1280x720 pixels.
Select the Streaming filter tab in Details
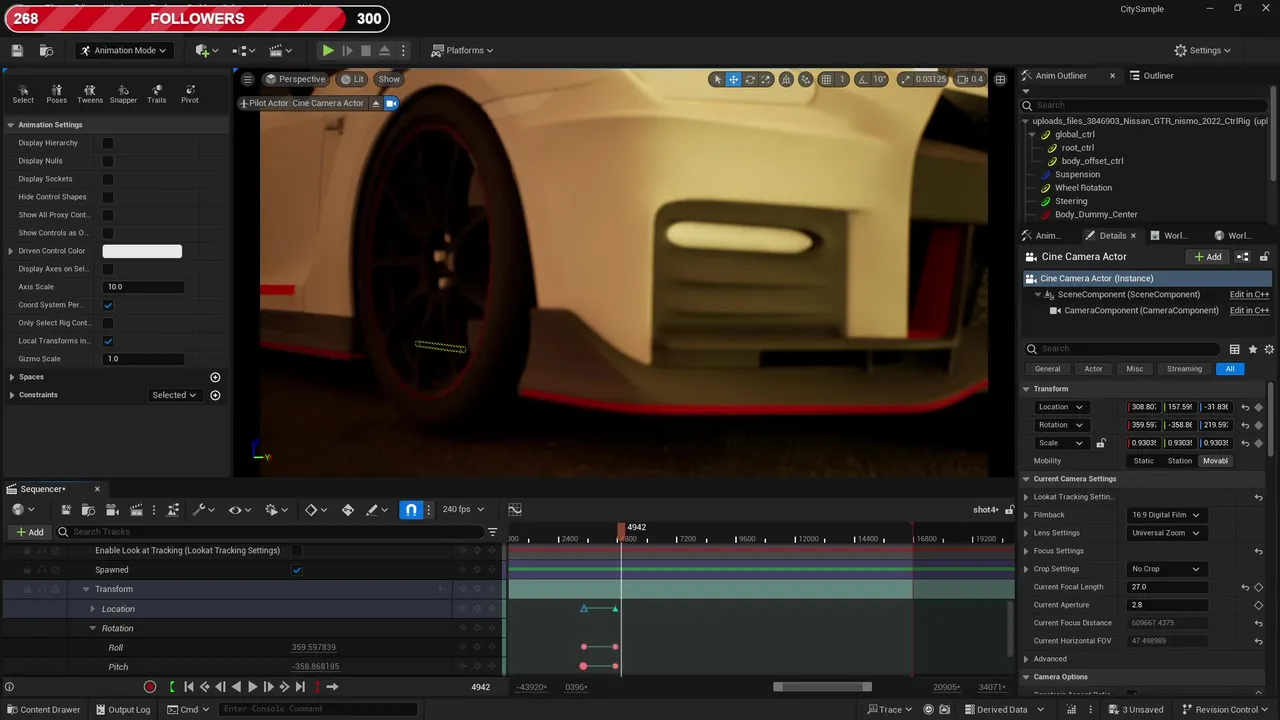point(1184,369)
